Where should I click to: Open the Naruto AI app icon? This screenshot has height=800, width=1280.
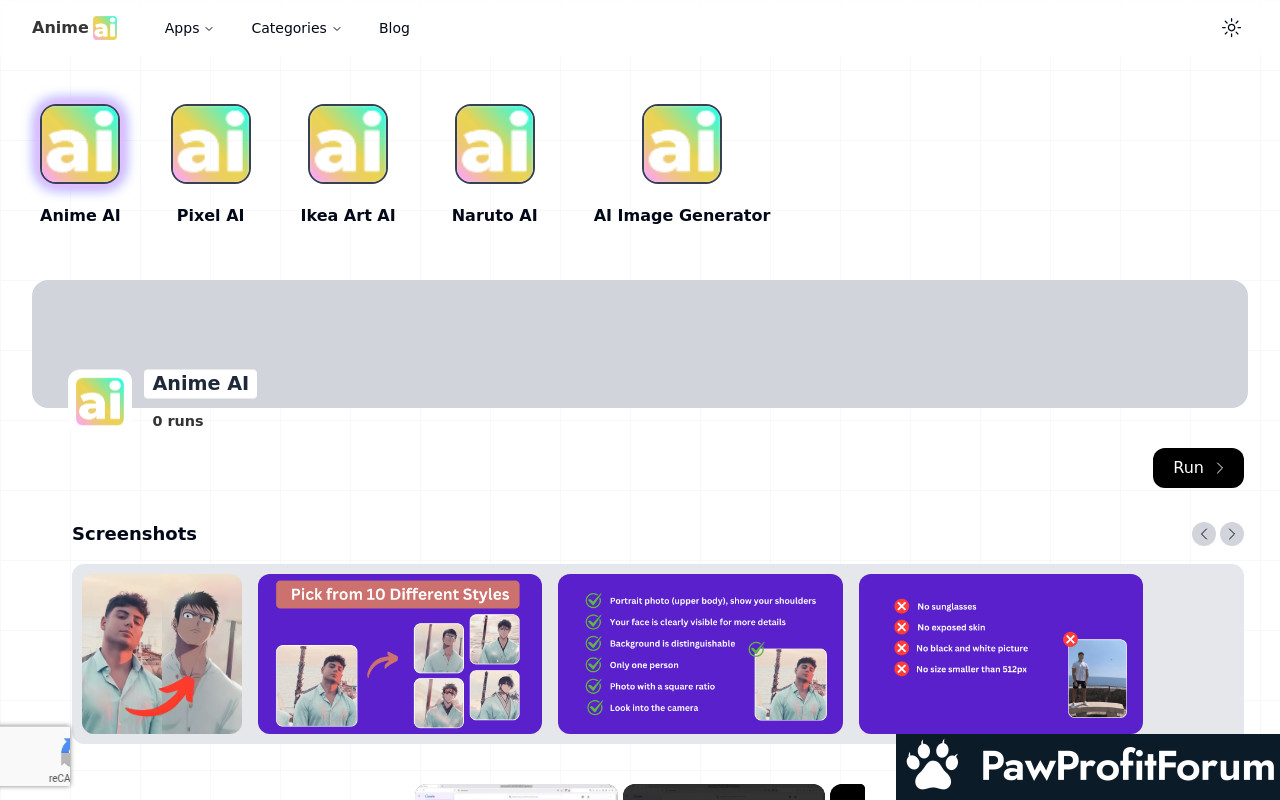(x=495, y=144)
